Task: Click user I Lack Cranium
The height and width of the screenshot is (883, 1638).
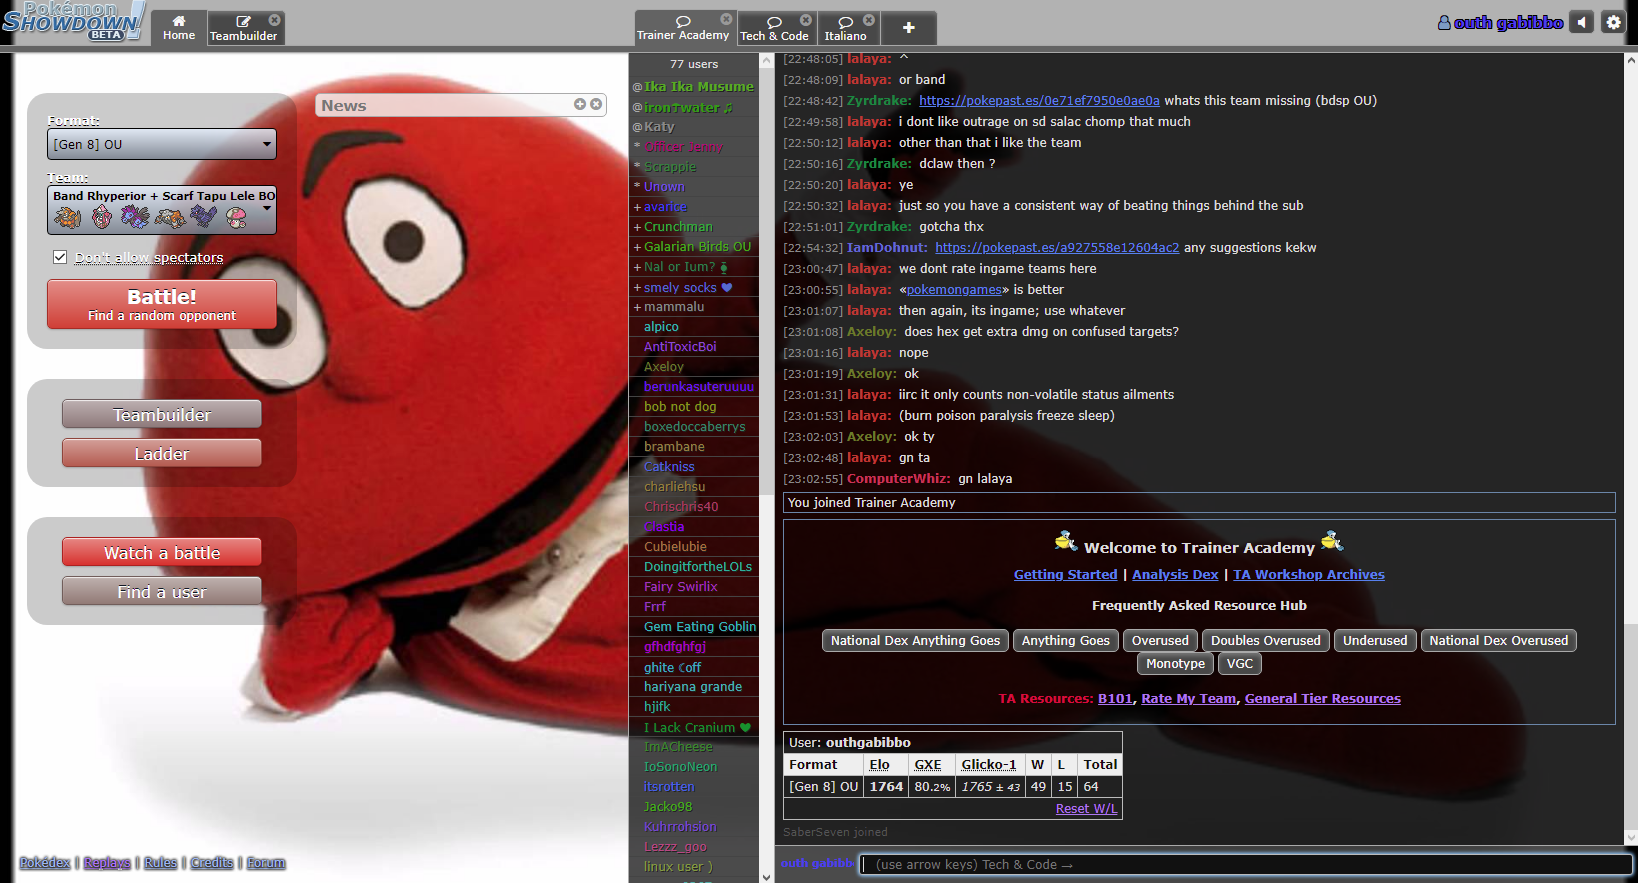Action: [693, 727]
